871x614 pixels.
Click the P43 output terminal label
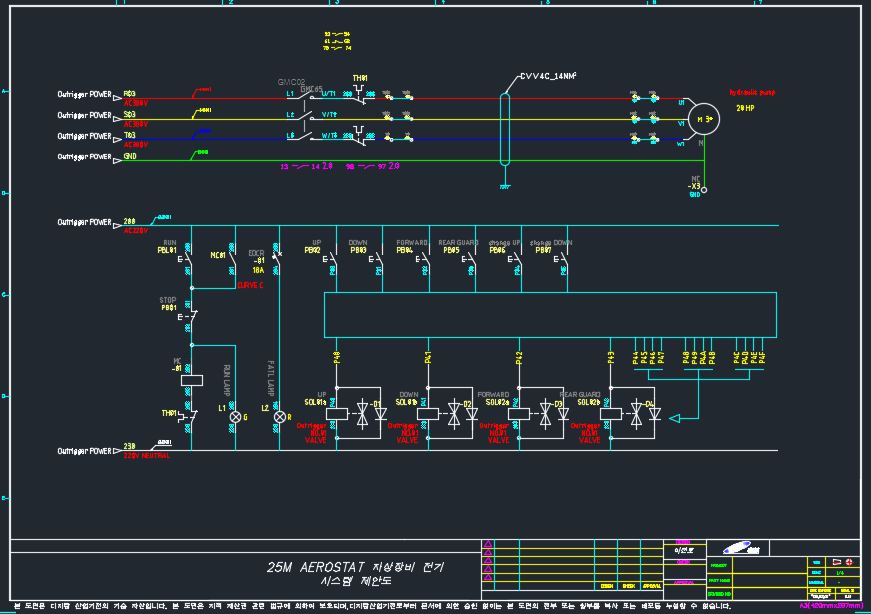coord(611,358)
